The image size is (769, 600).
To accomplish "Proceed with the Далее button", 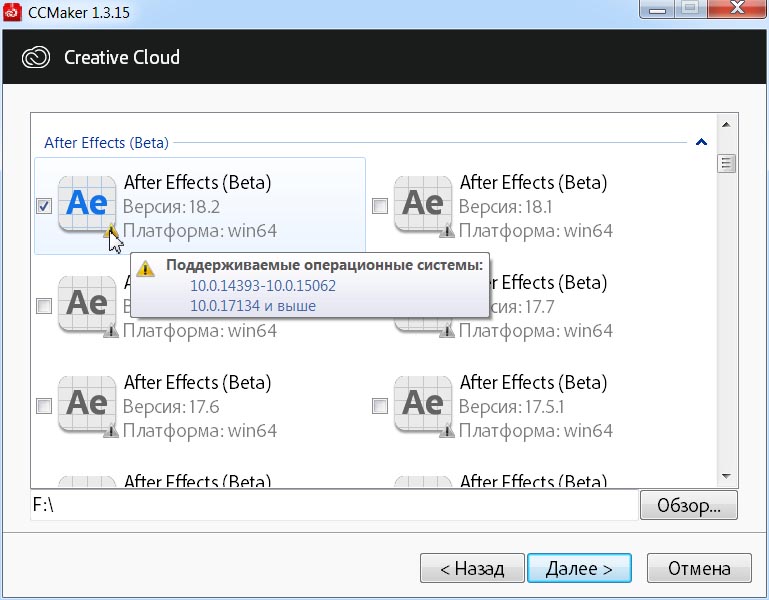I will tap(579, 568).
